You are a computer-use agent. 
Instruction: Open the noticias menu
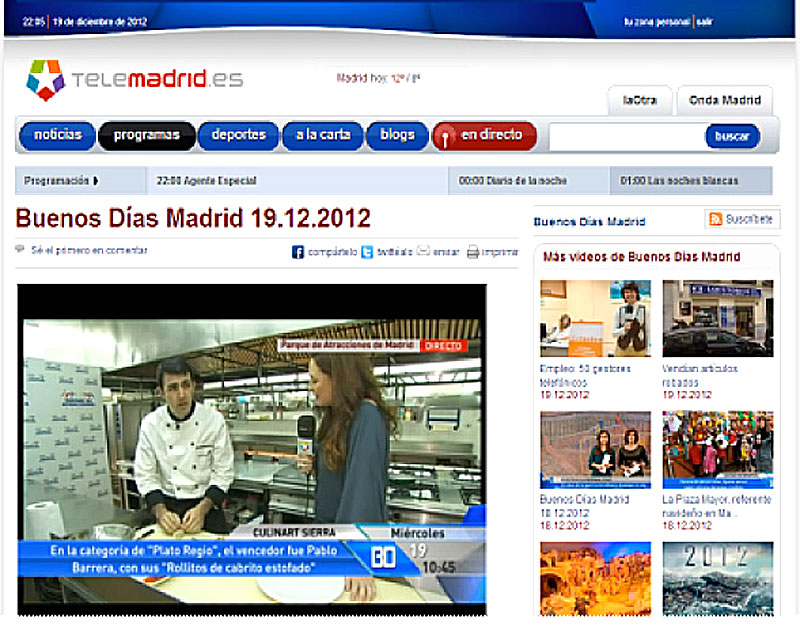pyautogui.click(x=57, y=135)
